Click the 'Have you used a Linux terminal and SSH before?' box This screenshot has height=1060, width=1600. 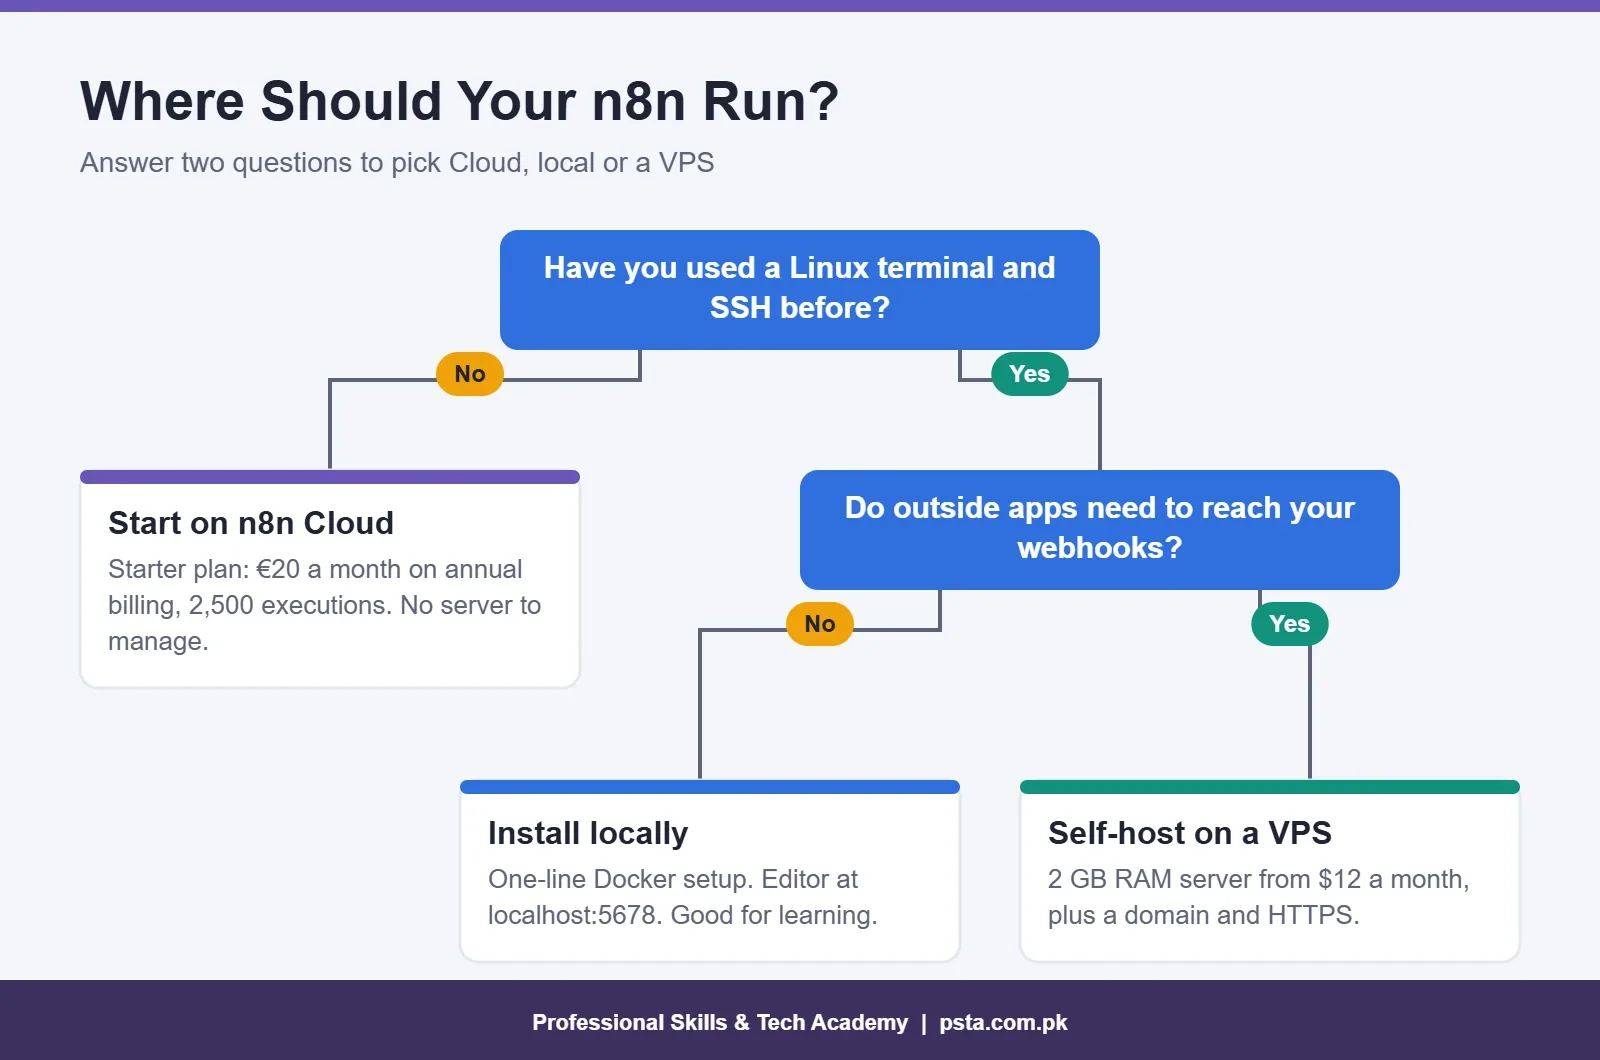pyautogui.click(x=800, y=290)
